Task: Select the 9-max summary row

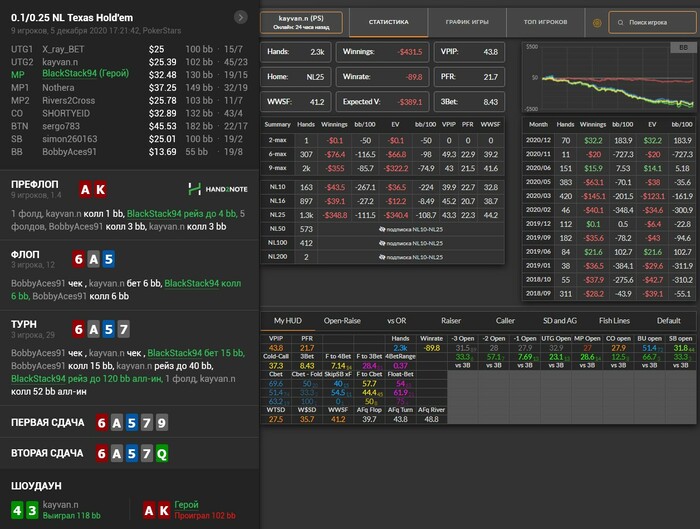Action: pos(383,168)
